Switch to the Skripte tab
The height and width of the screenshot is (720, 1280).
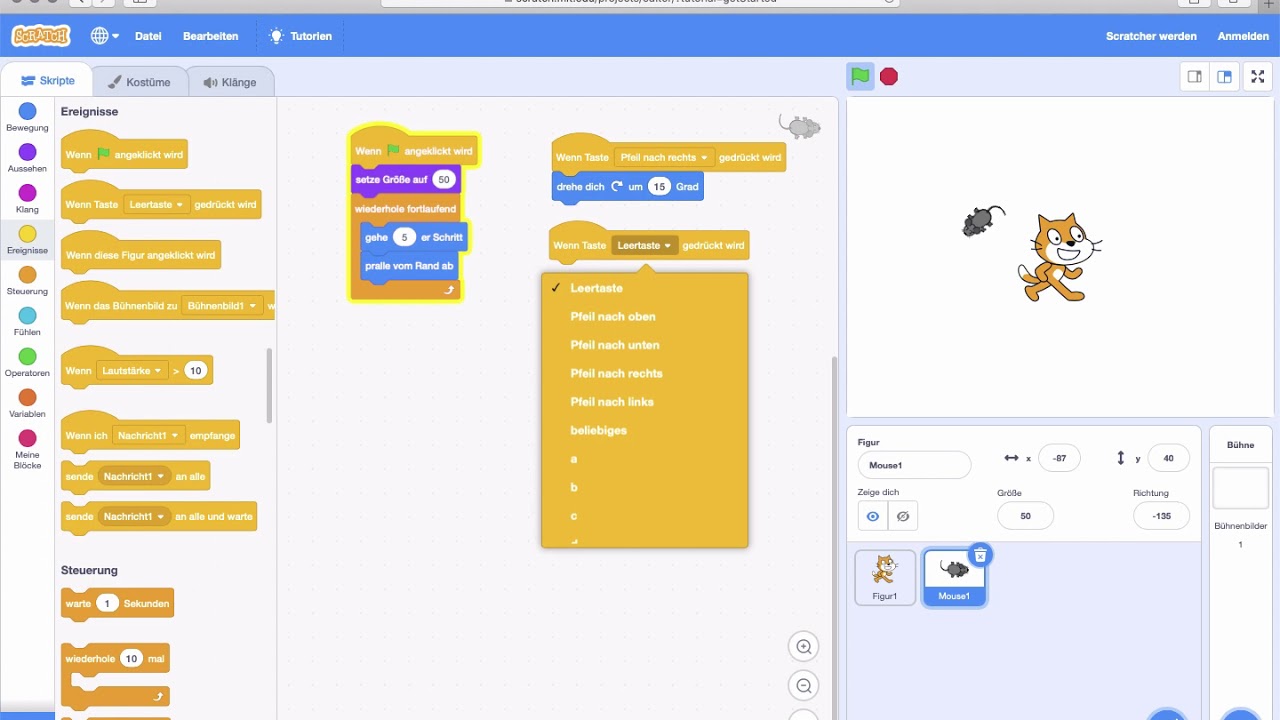47,81
